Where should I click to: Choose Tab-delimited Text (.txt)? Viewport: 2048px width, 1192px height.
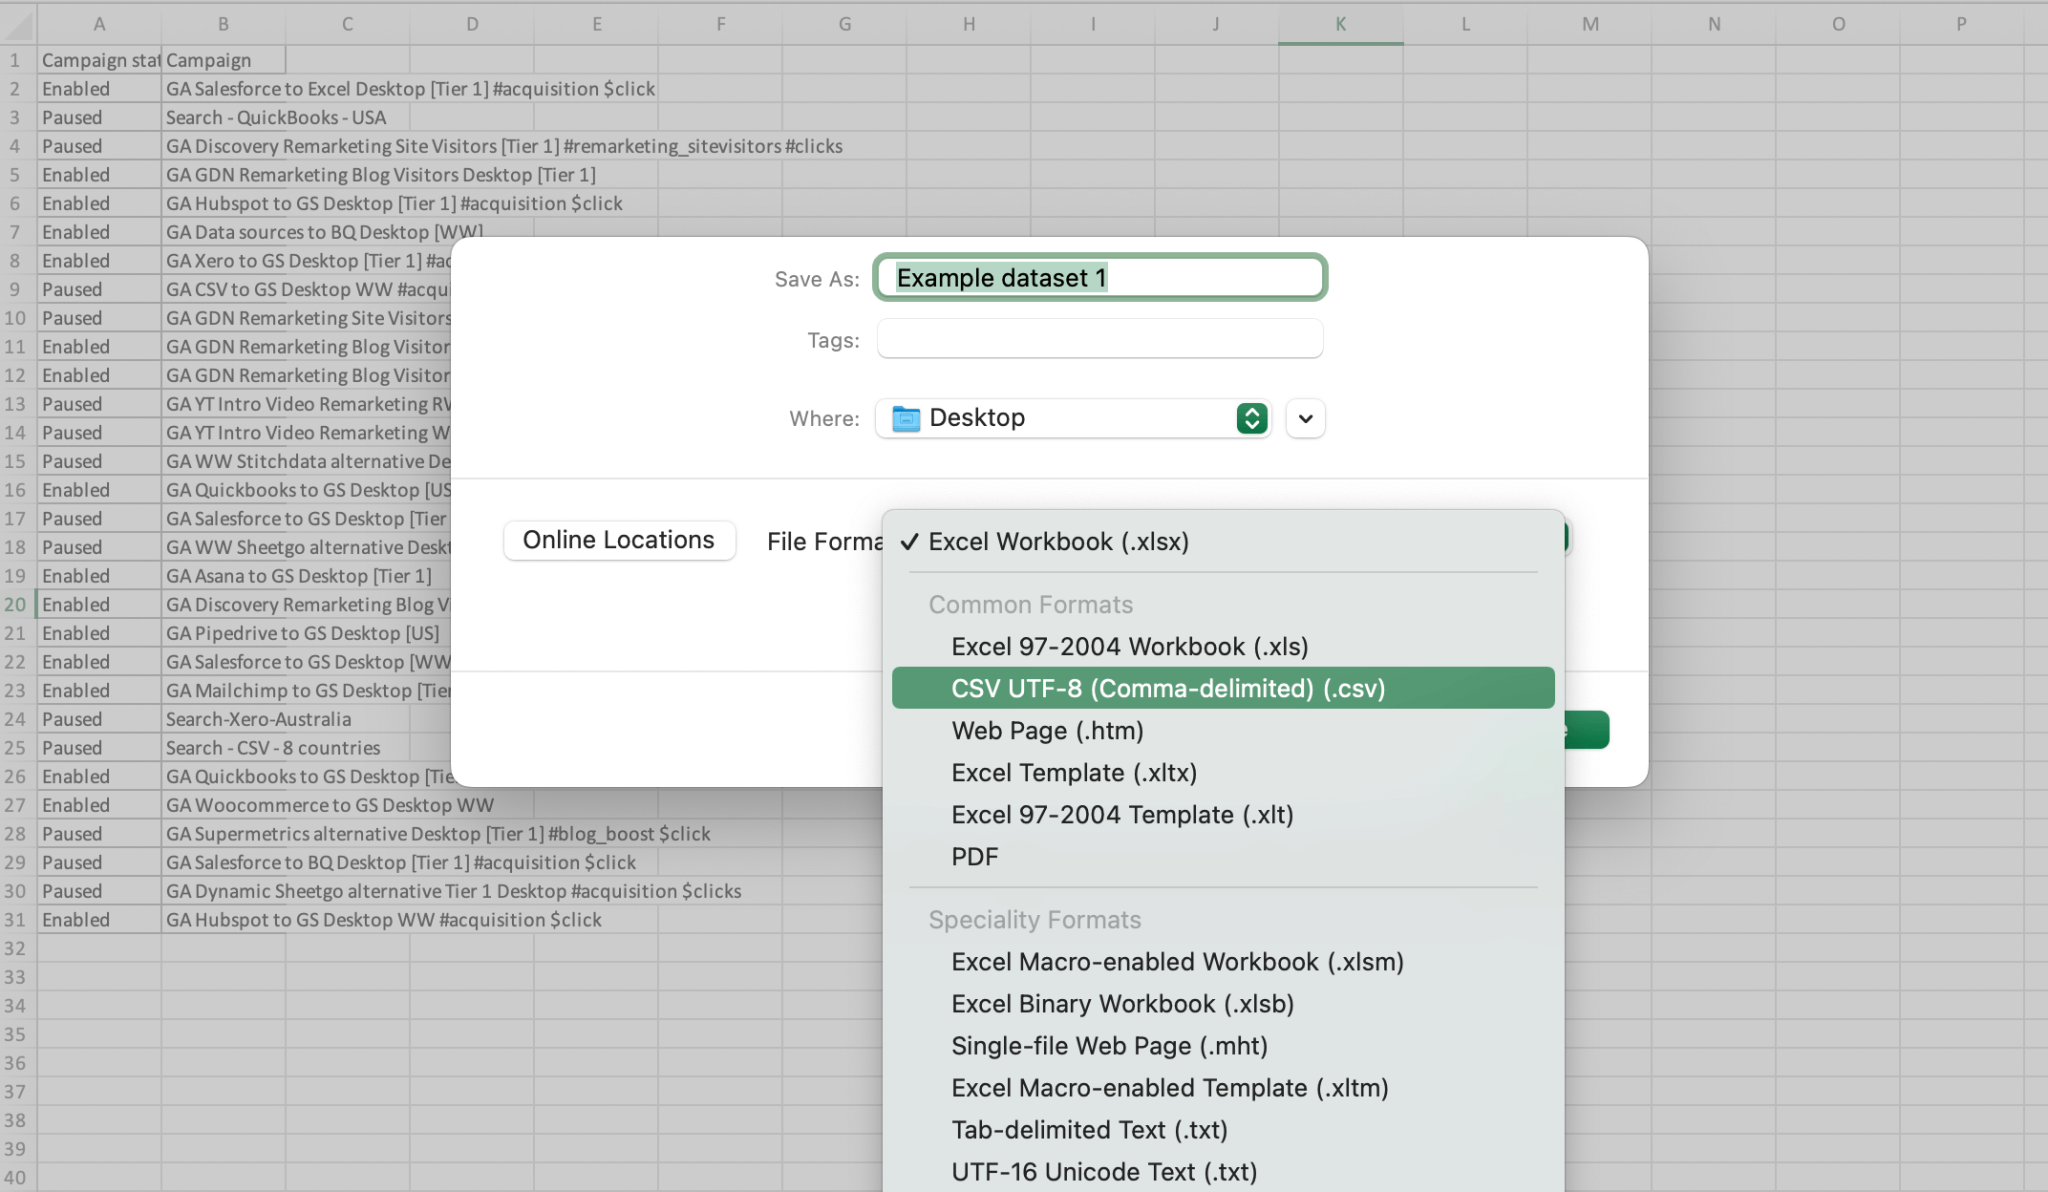tap(1223, 1130)
